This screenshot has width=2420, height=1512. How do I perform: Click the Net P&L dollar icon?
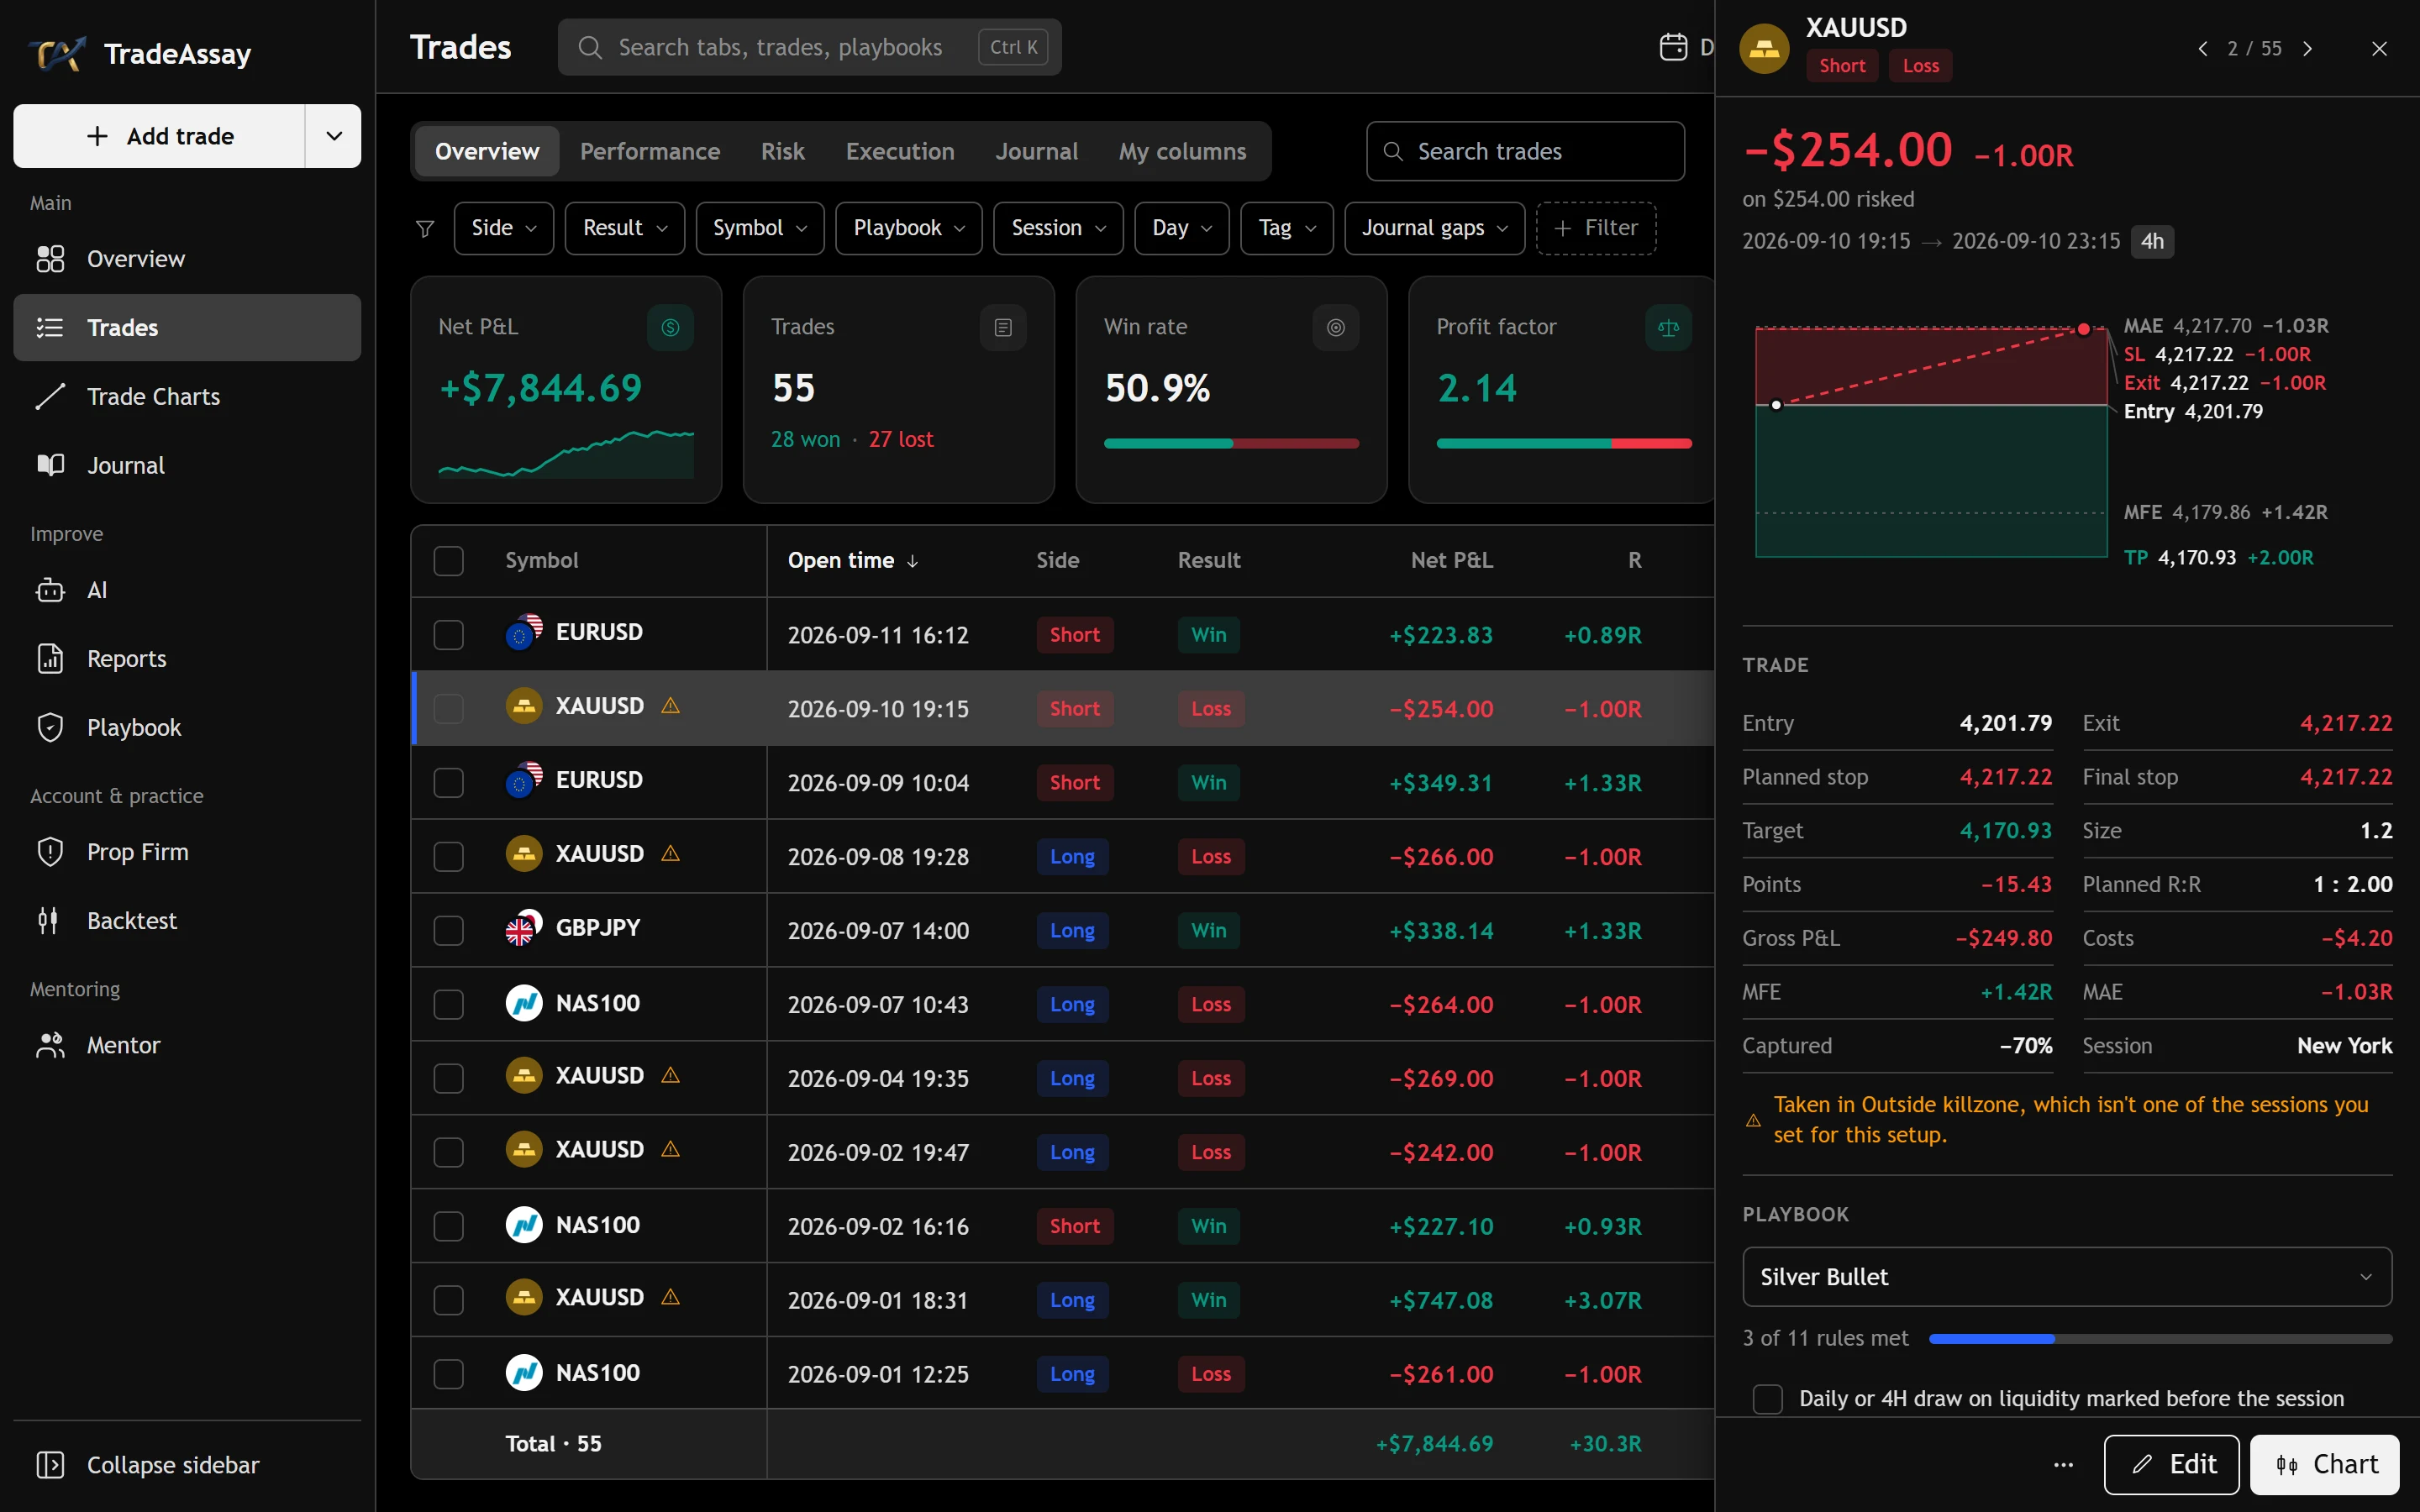tap(670, 328)
